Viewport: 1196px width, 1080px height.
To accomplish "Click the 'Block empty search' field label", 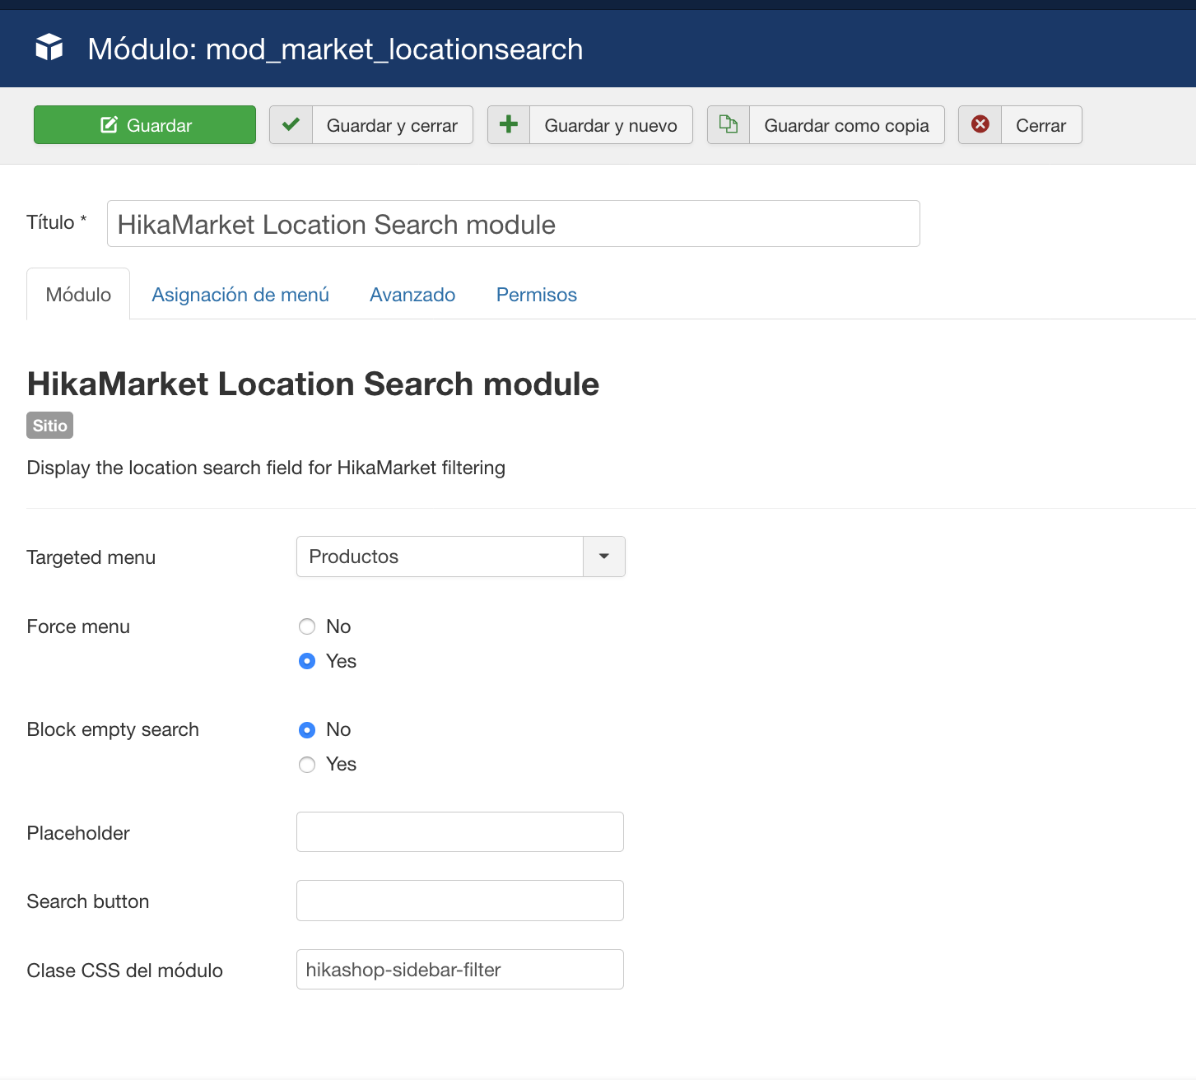I will (113, 730).
